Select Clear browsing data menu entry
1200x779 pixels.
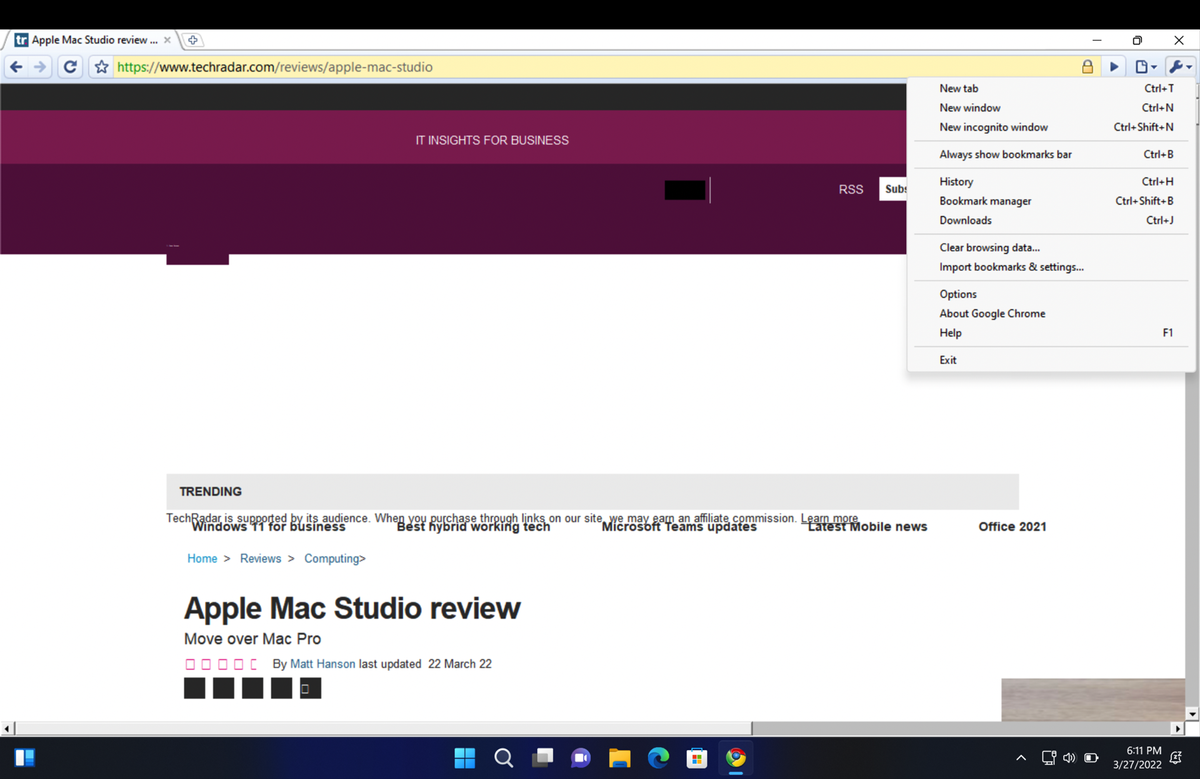tap(1051, 247)
